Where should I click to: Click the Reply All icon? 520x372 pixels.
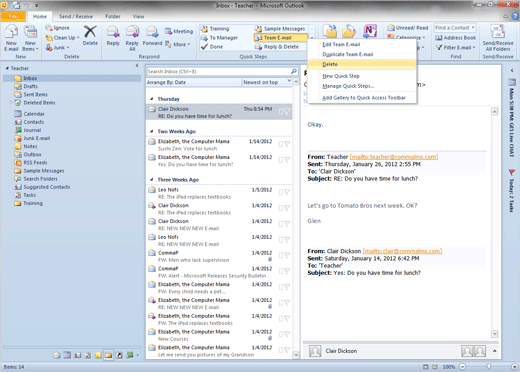(132, 32)
